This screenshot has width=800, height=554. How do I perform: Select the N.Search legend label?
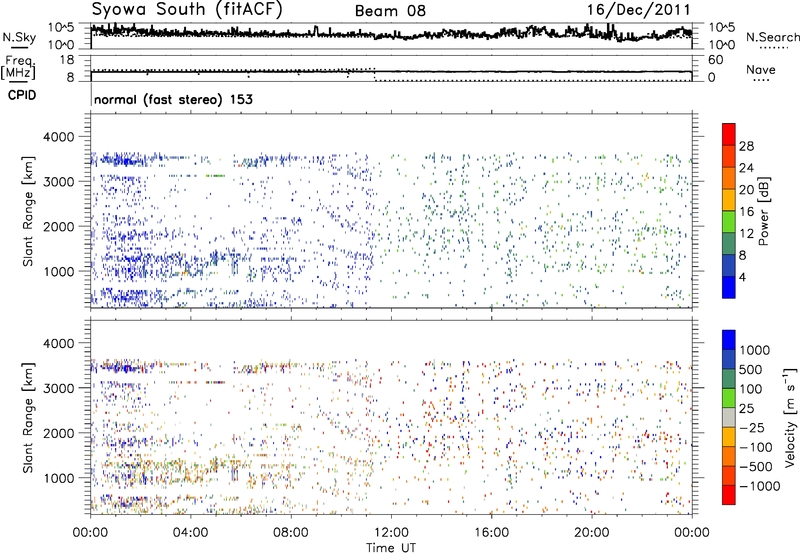click(772, 37)
